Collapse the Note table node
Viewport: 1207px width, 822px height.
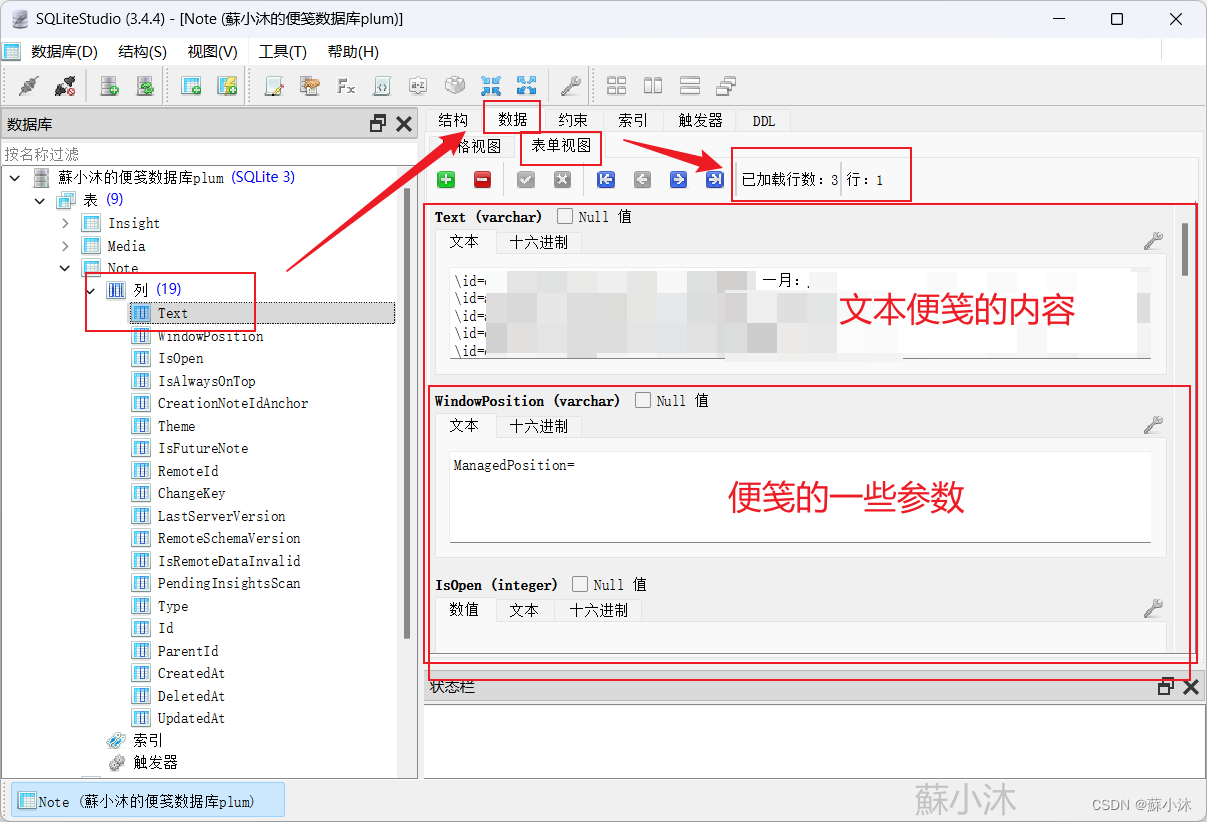pyautogui.click(x=66, y=268)
